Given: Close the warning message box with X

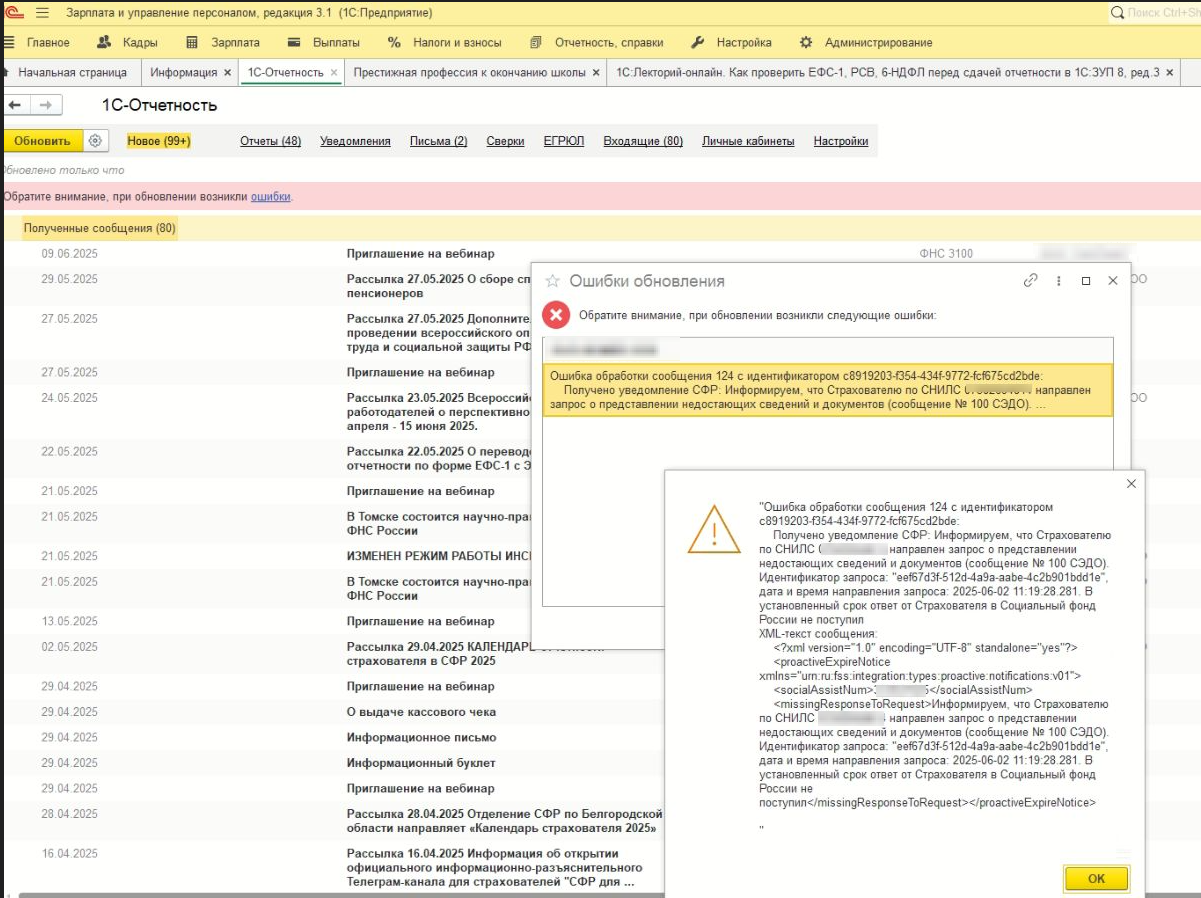Looking at the screenshot, I should coord(1131,484).
